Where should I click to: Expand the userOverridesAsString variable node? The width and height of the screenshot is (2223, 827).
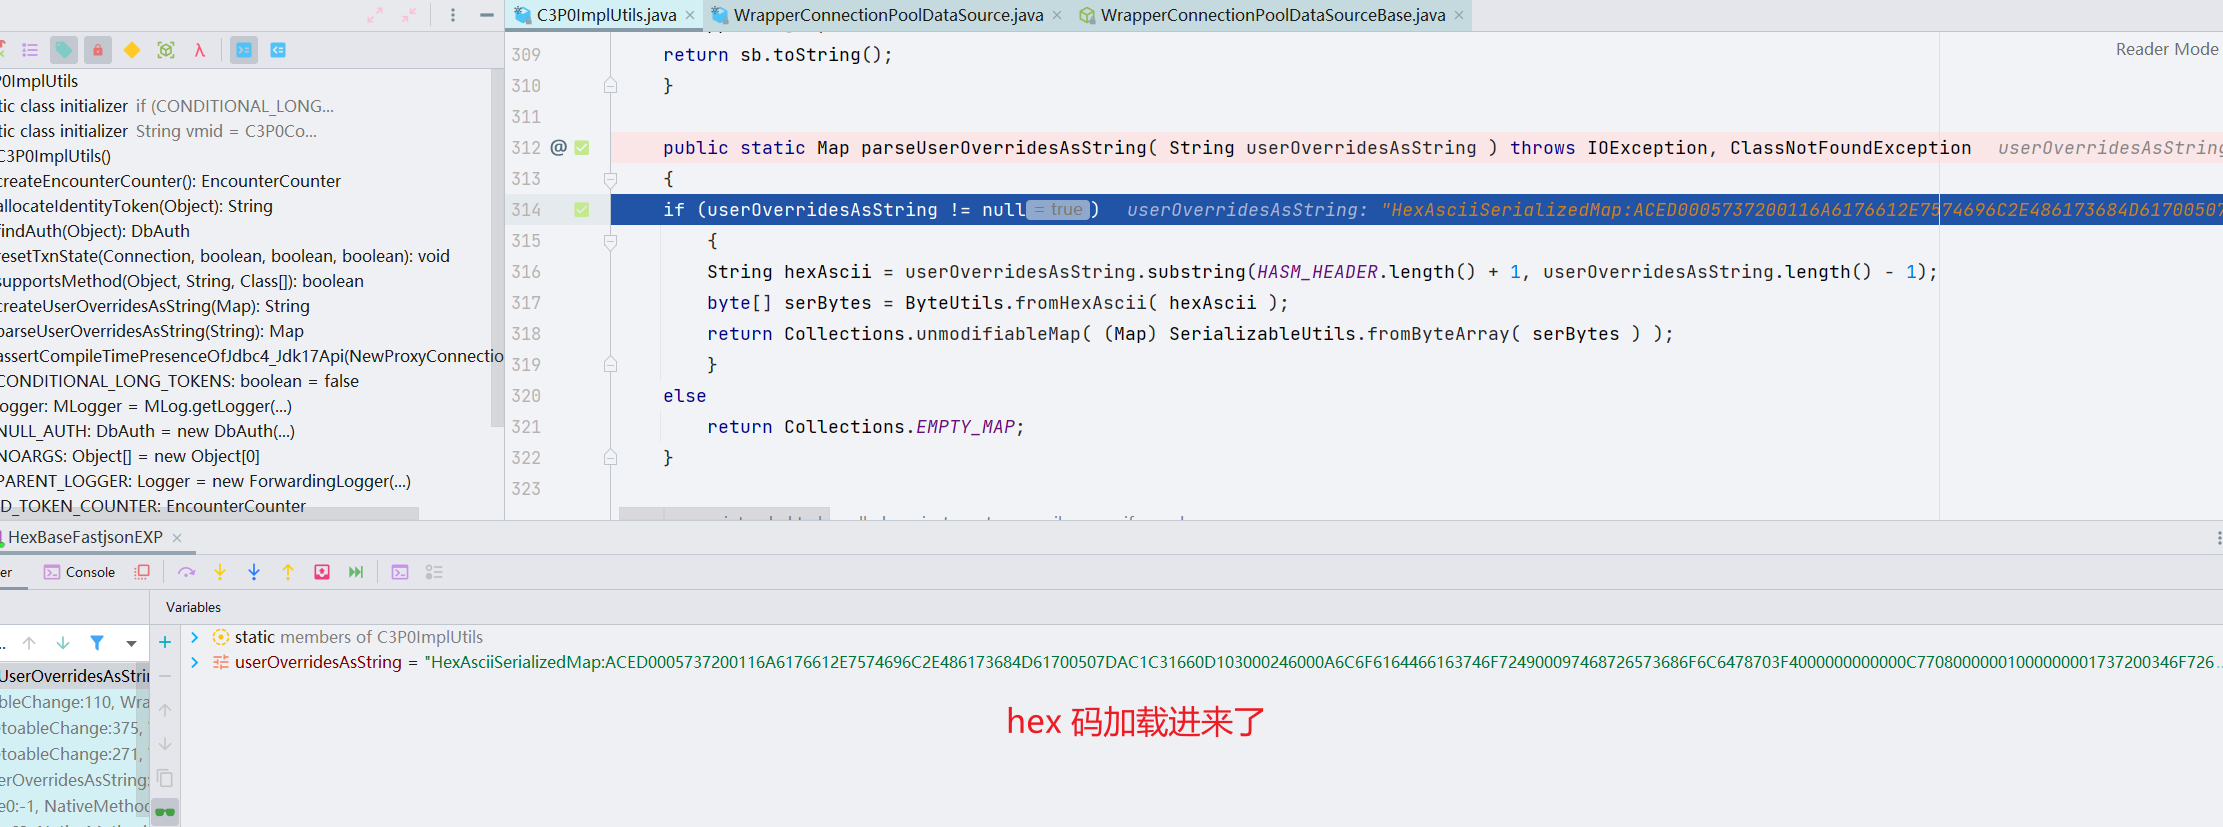195,662
